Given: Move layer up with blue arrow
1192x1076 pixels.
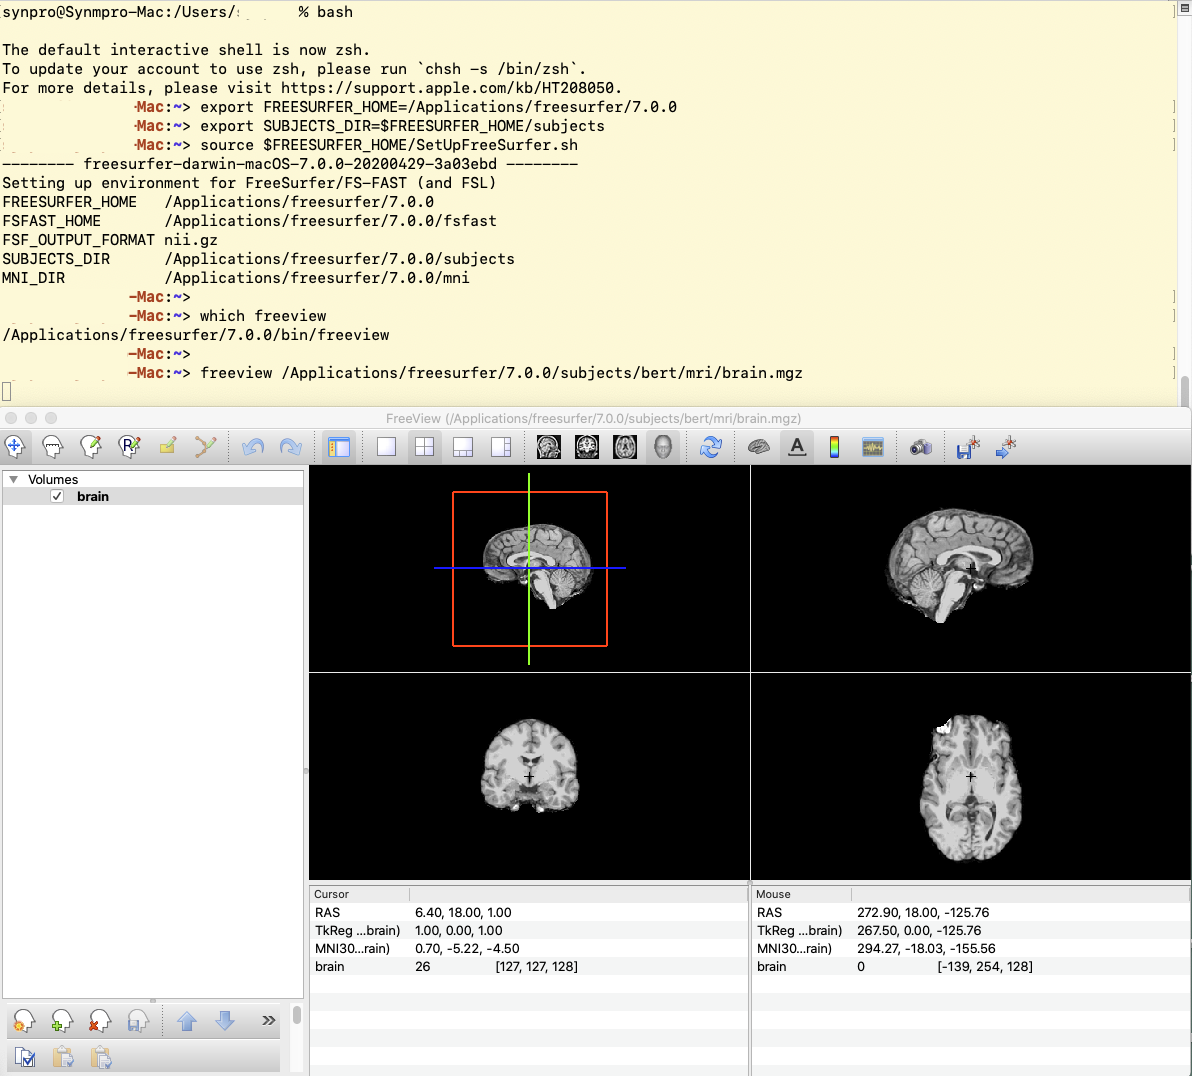Looking at the screenshot, I should (x=187, y=1021).
